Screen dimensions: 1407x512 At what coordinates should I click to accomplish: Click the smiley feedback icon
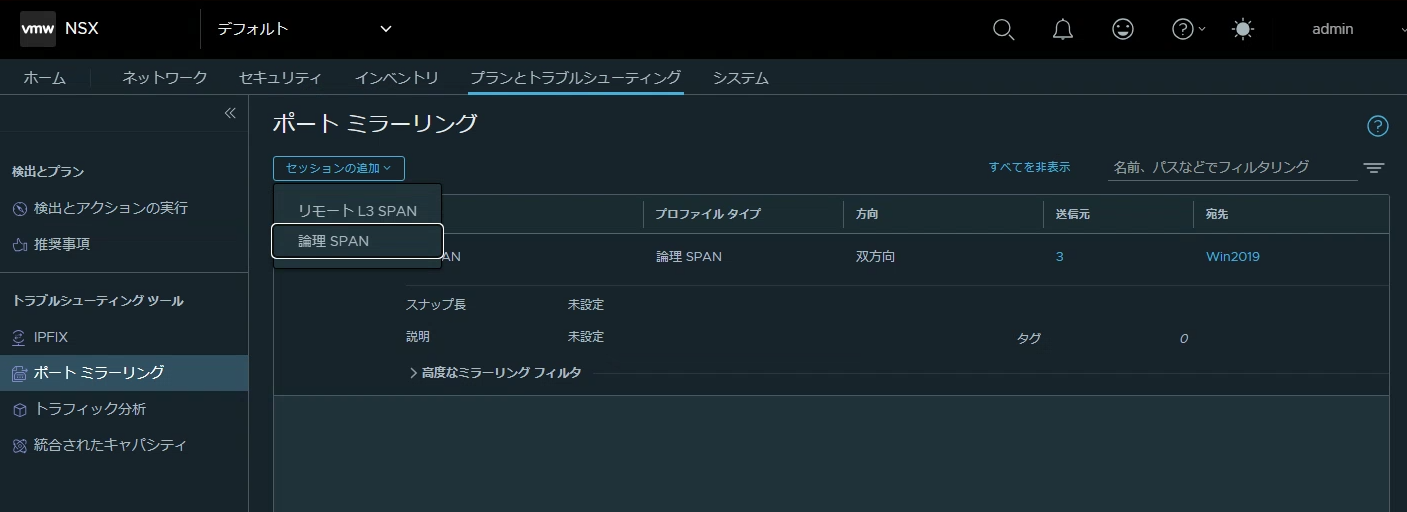click(x=1123, y=29)
